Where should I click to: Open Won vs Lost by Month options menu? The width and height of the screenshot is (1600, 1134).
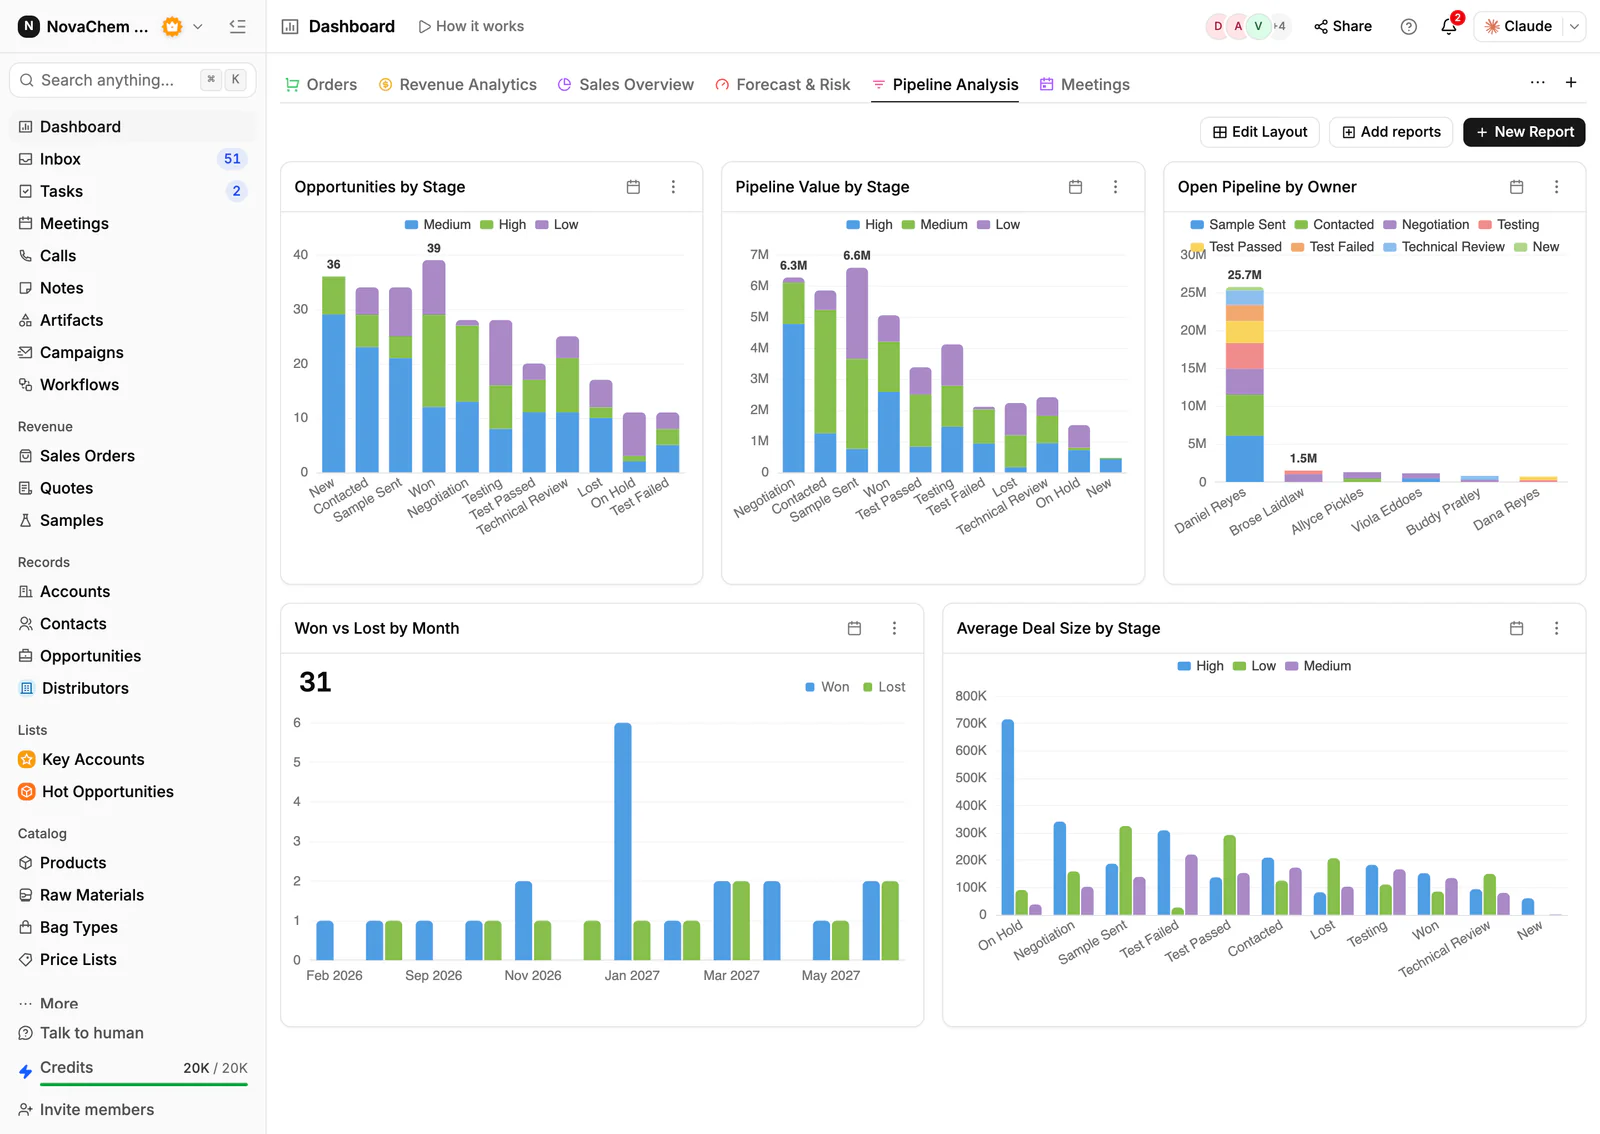point(894,628)
